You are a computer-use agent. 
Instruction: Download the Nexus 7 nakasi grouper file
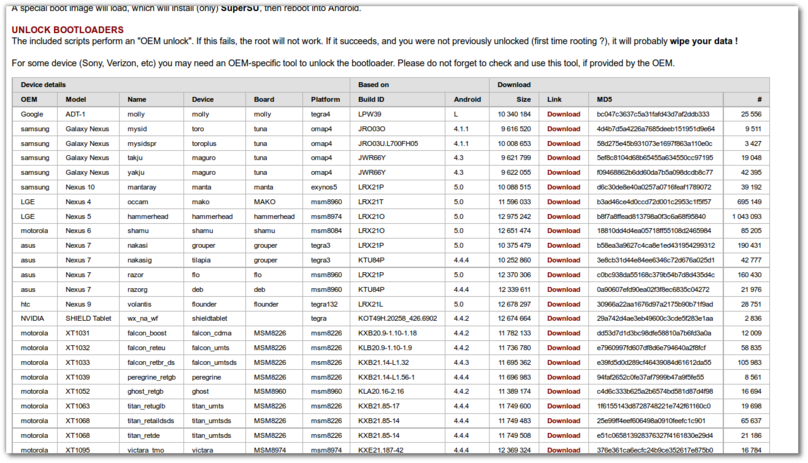pyautogui.click(x=563, y=245)
